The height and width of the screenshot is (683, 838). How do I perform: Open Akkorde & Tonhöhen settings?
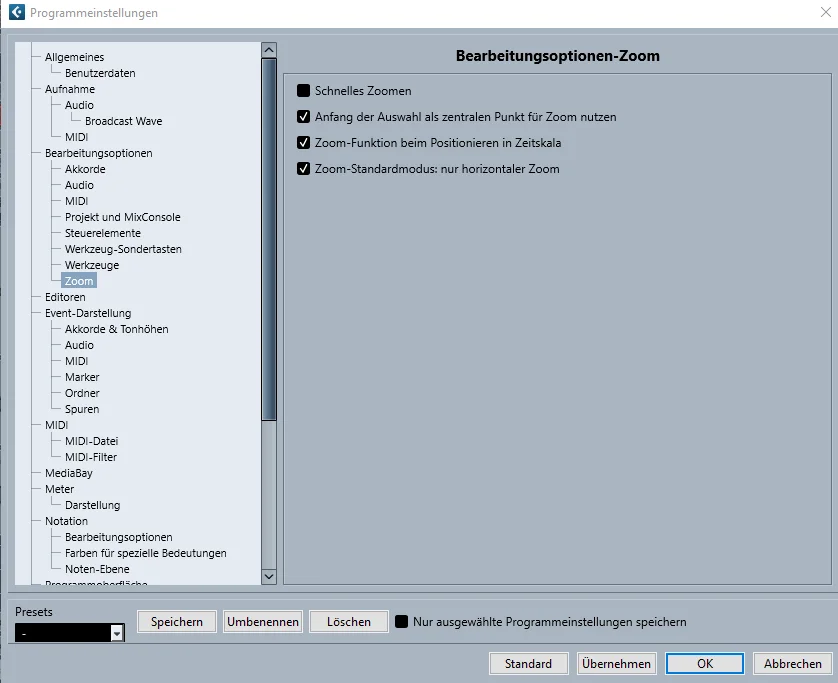click(117, 329)
